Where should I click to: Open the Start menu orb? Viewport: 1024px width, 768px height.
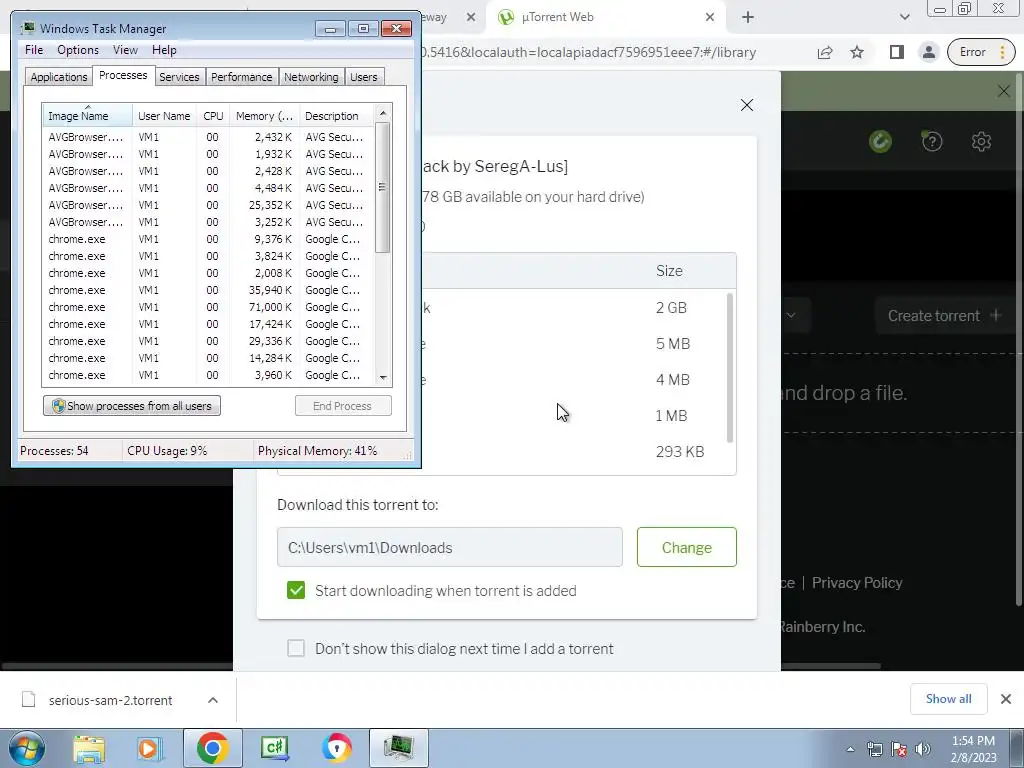[27, 748]
